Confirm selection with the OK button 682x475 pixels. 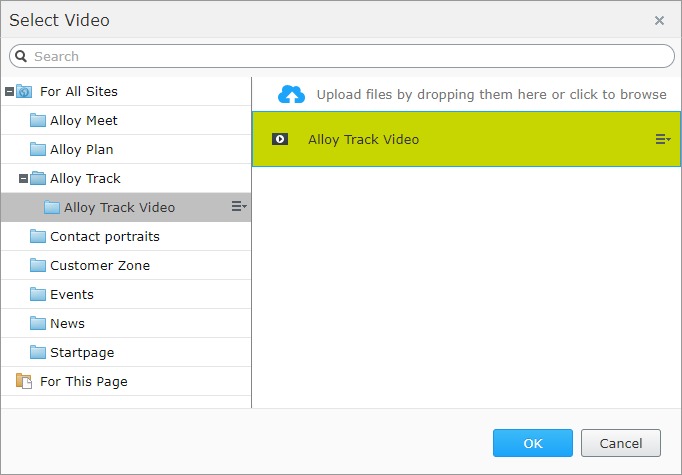(x=532, y=443)
